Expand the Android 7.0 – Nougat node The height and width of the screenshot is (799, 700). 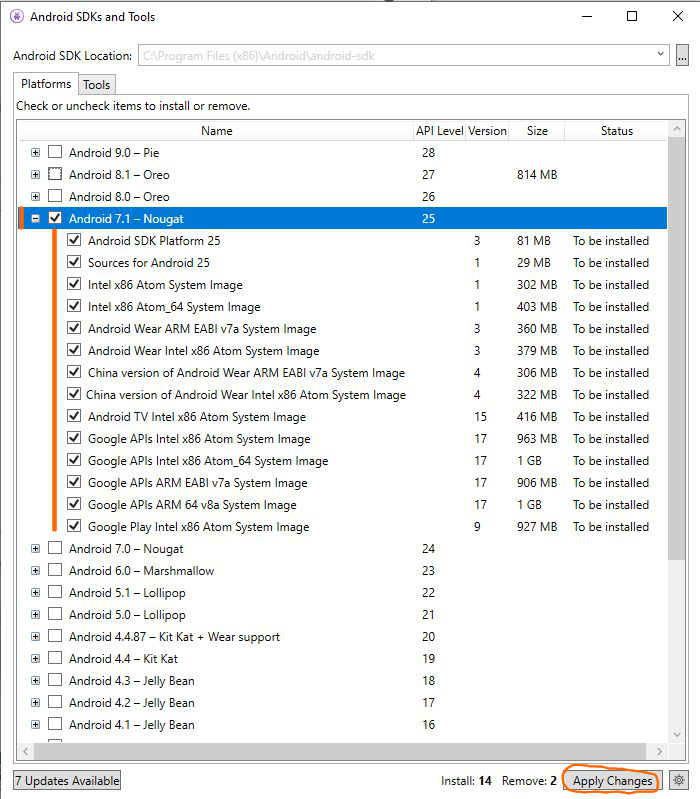[36, 549]
